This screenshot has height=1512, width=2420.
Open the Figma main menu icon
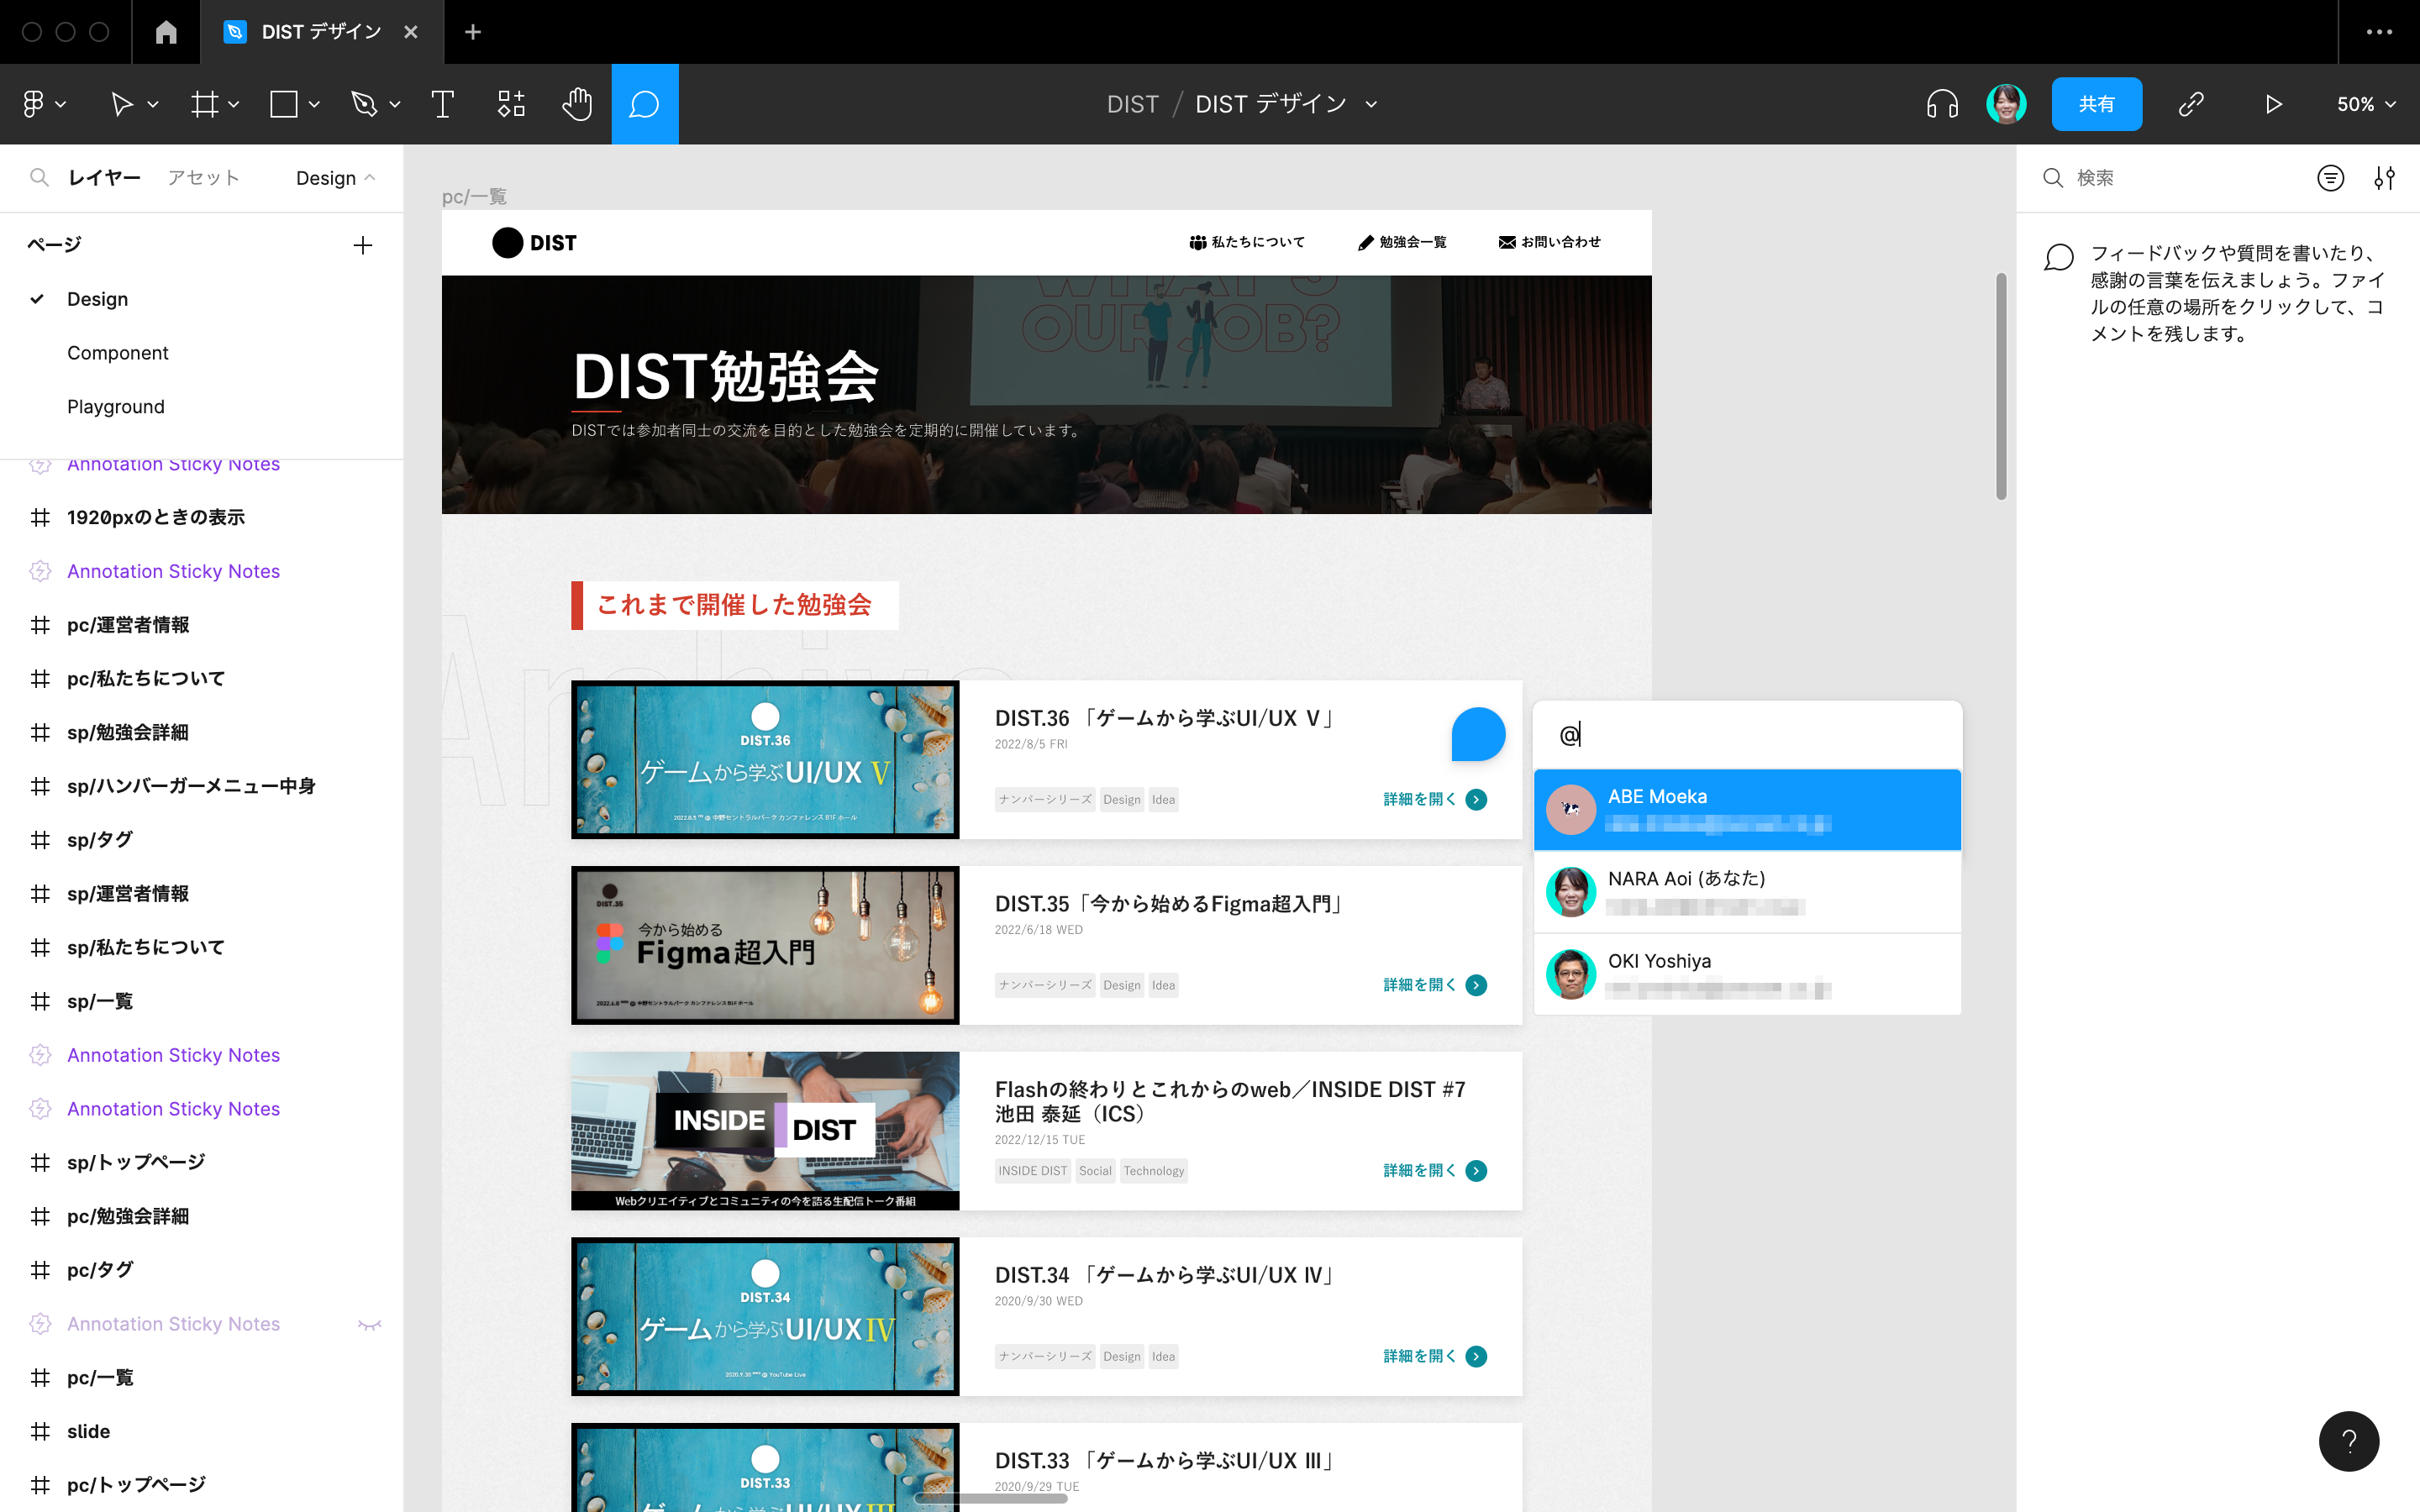(33, 104)
